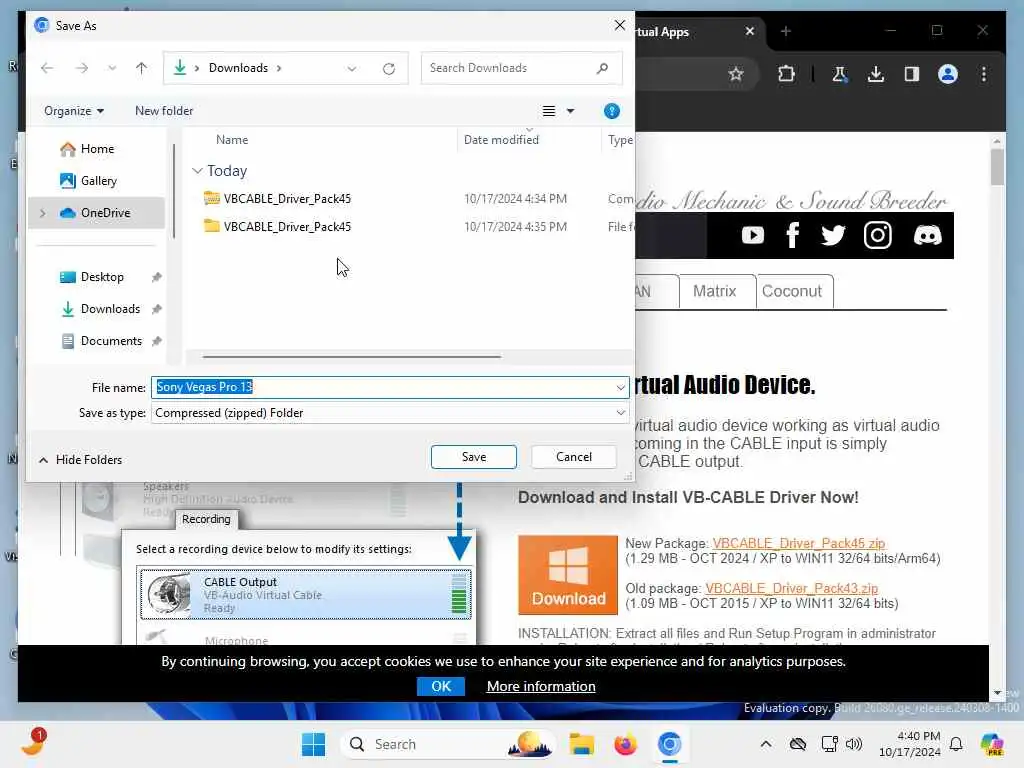Collapse folders with Hide Folders

click(x=80, y=460)
